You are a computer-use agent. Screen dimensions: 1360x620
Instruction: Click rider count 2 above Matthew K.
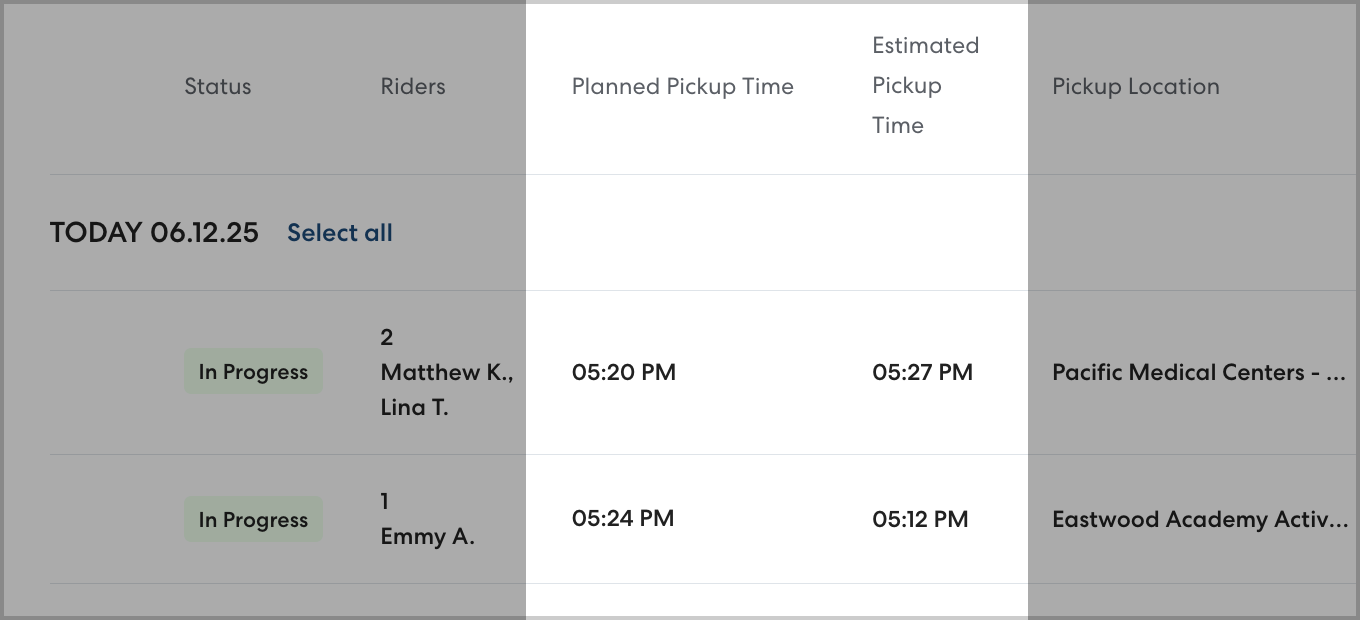[387, 337]
